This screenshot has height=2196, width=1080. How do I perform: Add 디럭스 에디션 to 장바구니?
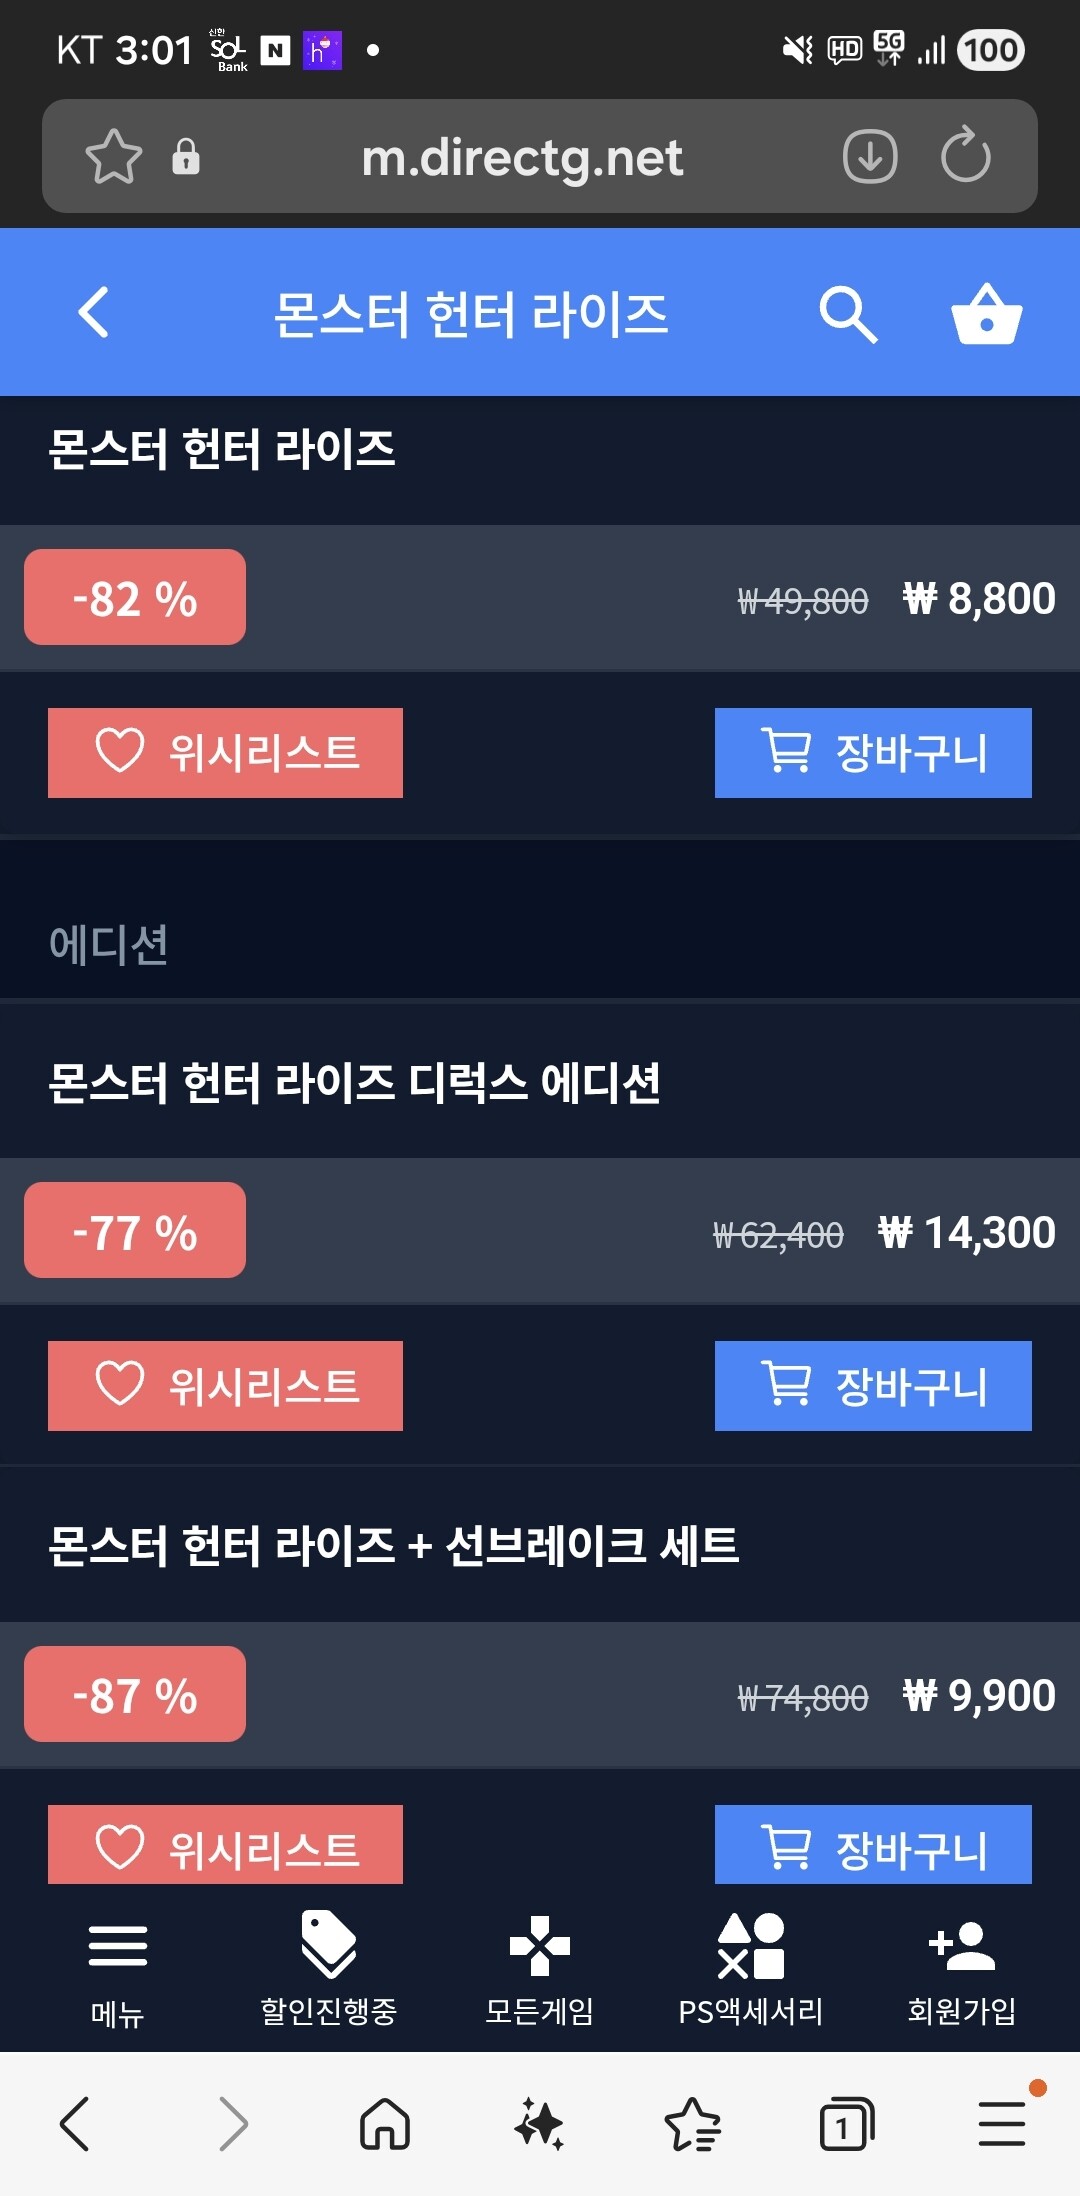coord(873,1386)
